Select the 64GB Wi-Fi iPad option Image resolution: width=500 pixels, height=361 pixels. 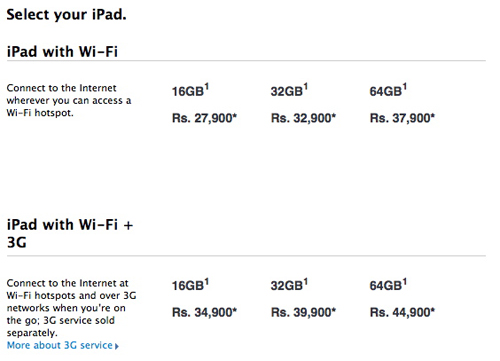388,90
